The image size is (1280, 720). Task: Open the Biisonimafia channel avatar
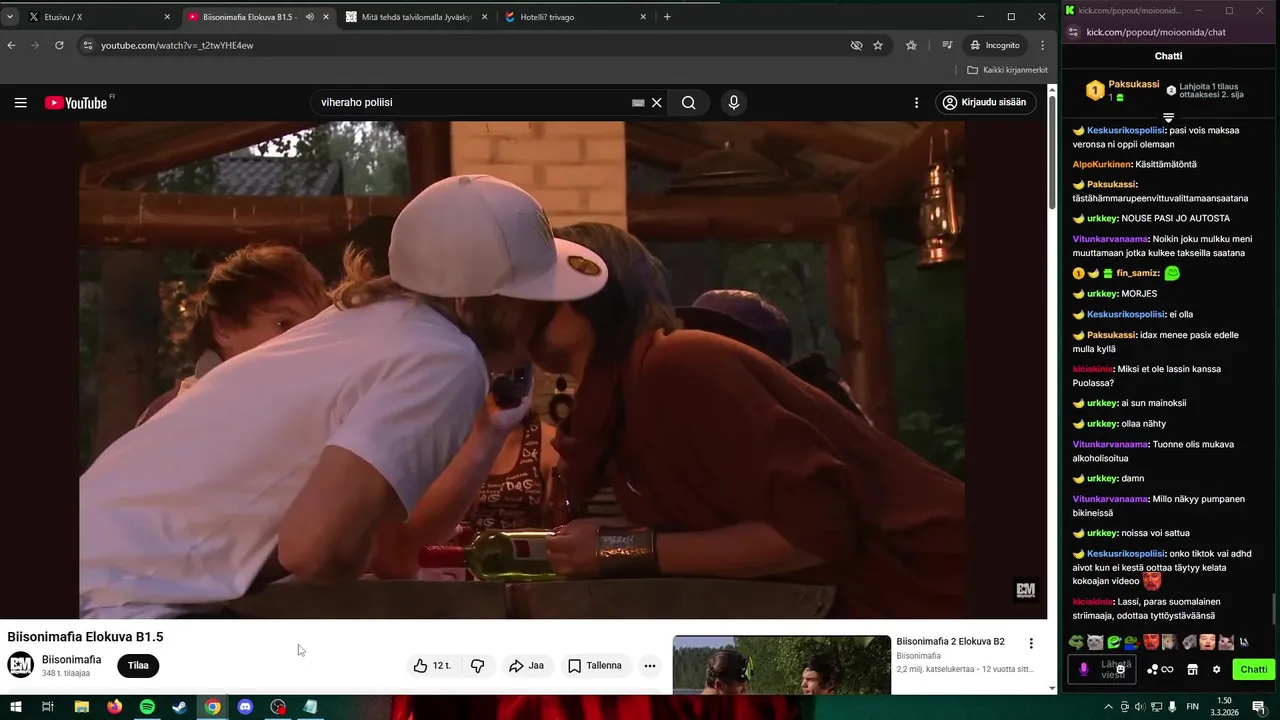click(21, 665)
